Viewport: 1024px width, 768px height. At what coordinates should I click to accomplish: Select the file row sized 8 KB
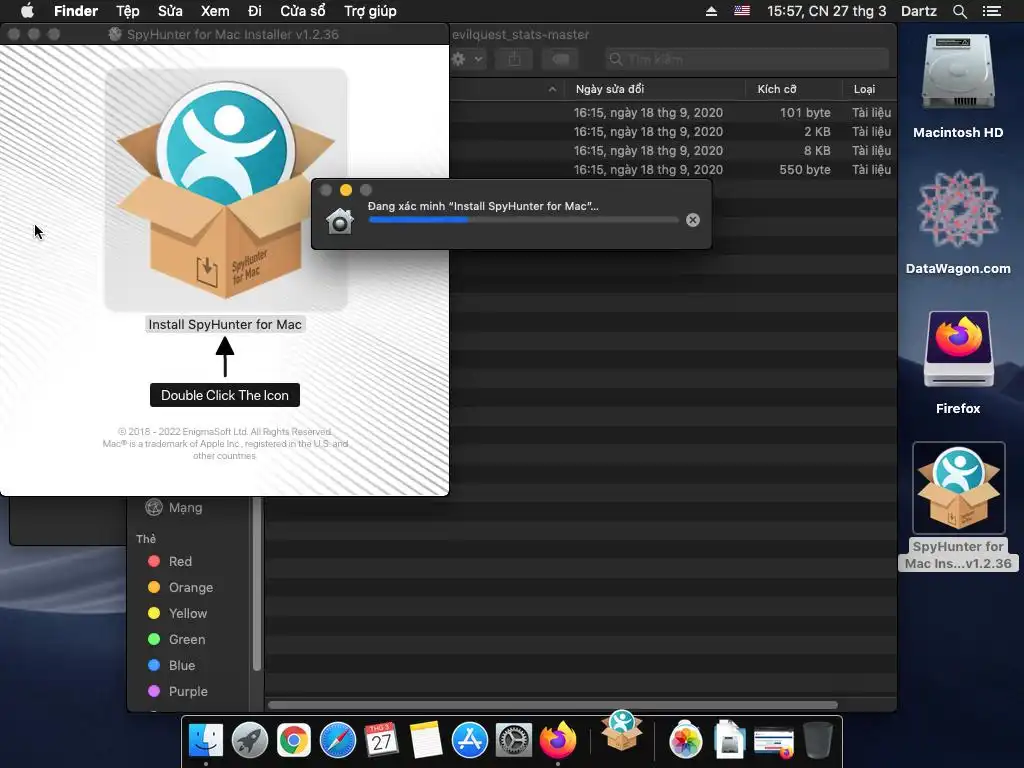pyautogui.click(x=672, y=150)
